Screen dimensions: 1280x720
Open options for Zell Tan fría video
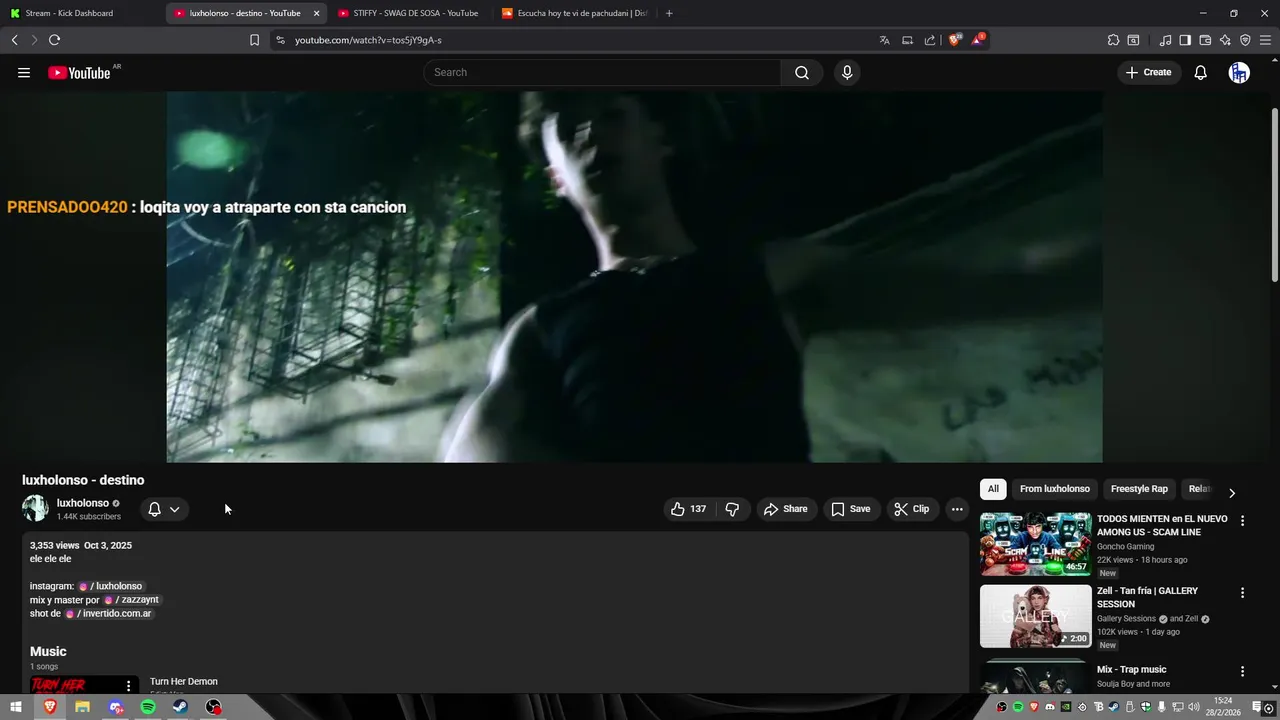click(x=1242, y=593)
